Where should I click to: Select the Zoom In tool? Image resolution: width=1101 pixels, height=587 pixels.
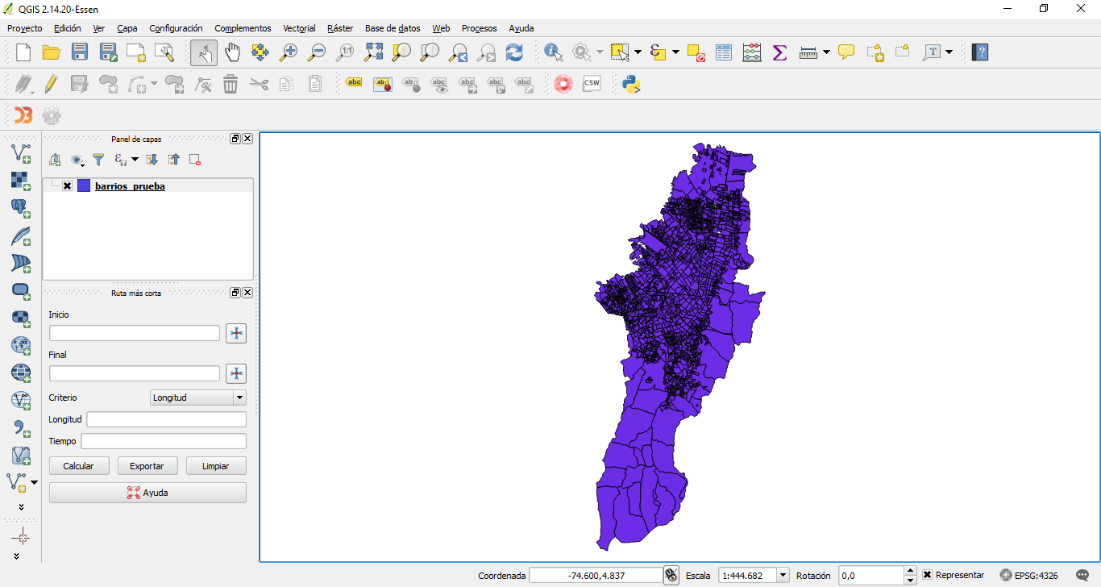click(x=289, y=52)
